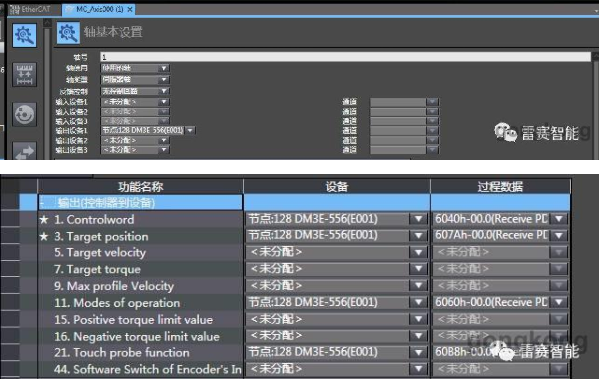Screen dimensions: 600x379
Task: Open the sidebar icon with two opposing arrows
Action: click(x=24, y=151)
